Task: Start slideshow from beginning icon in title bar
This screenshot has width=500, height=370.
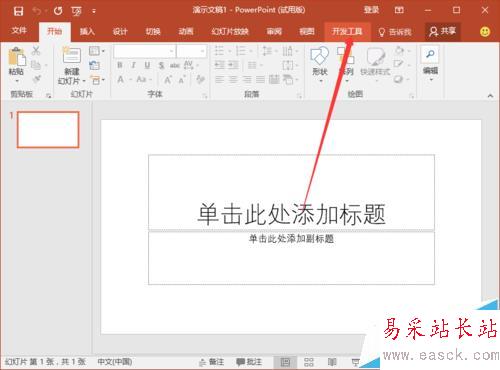Action: coord(76,12)
